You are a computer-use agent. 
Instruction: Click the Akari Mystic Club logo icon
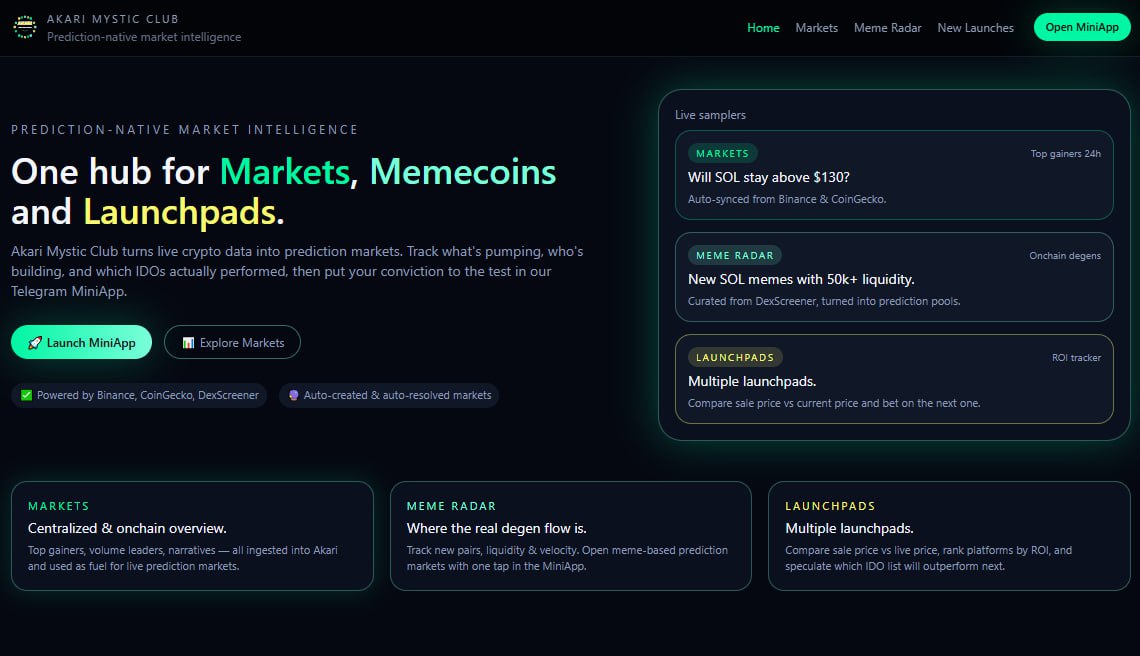[x=24, y=27]
